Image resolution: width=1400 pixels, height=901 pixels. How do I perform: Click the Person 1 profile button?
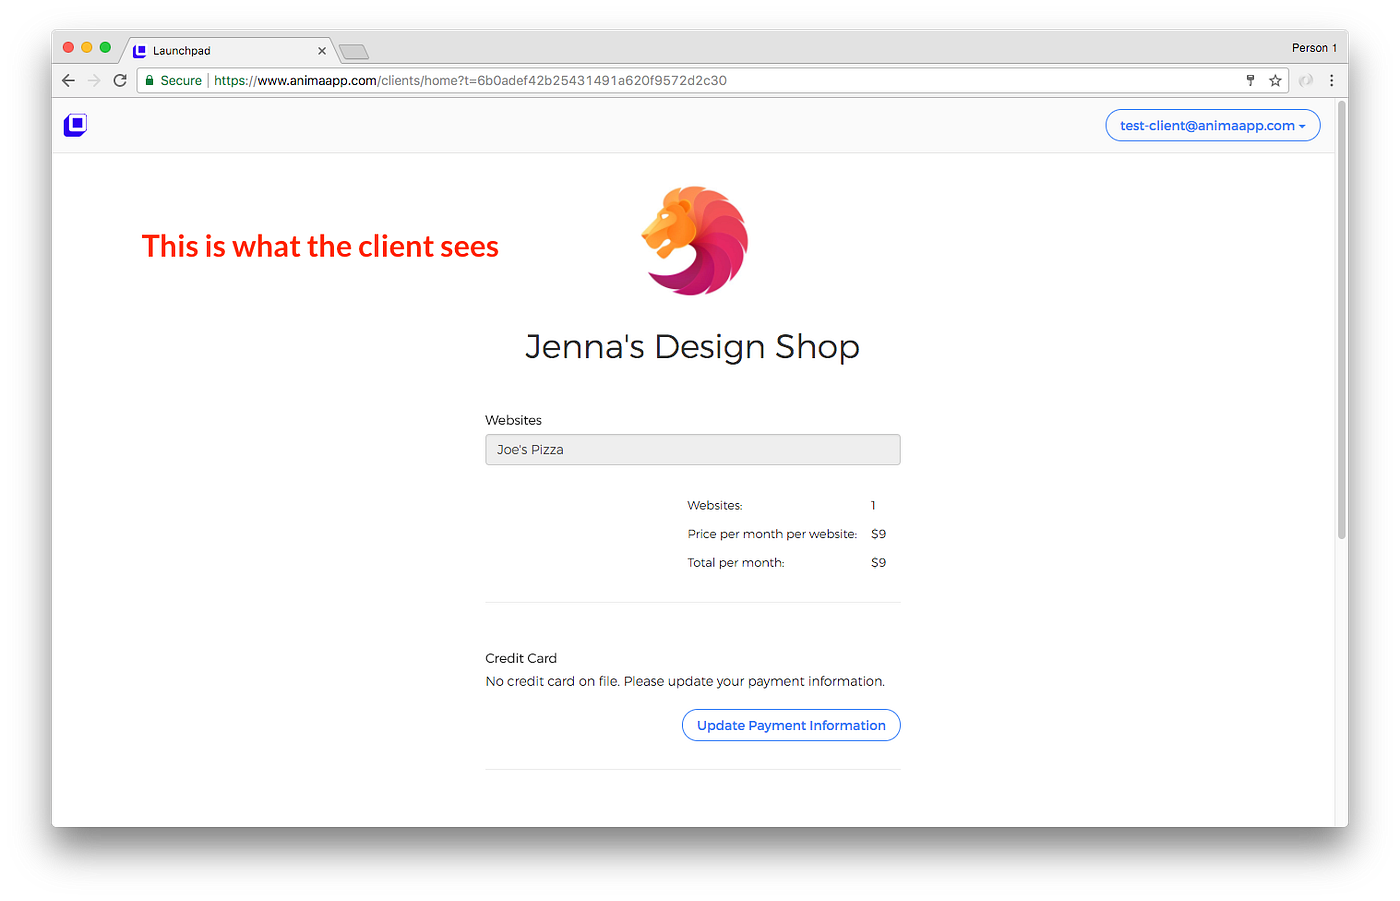1314,48
